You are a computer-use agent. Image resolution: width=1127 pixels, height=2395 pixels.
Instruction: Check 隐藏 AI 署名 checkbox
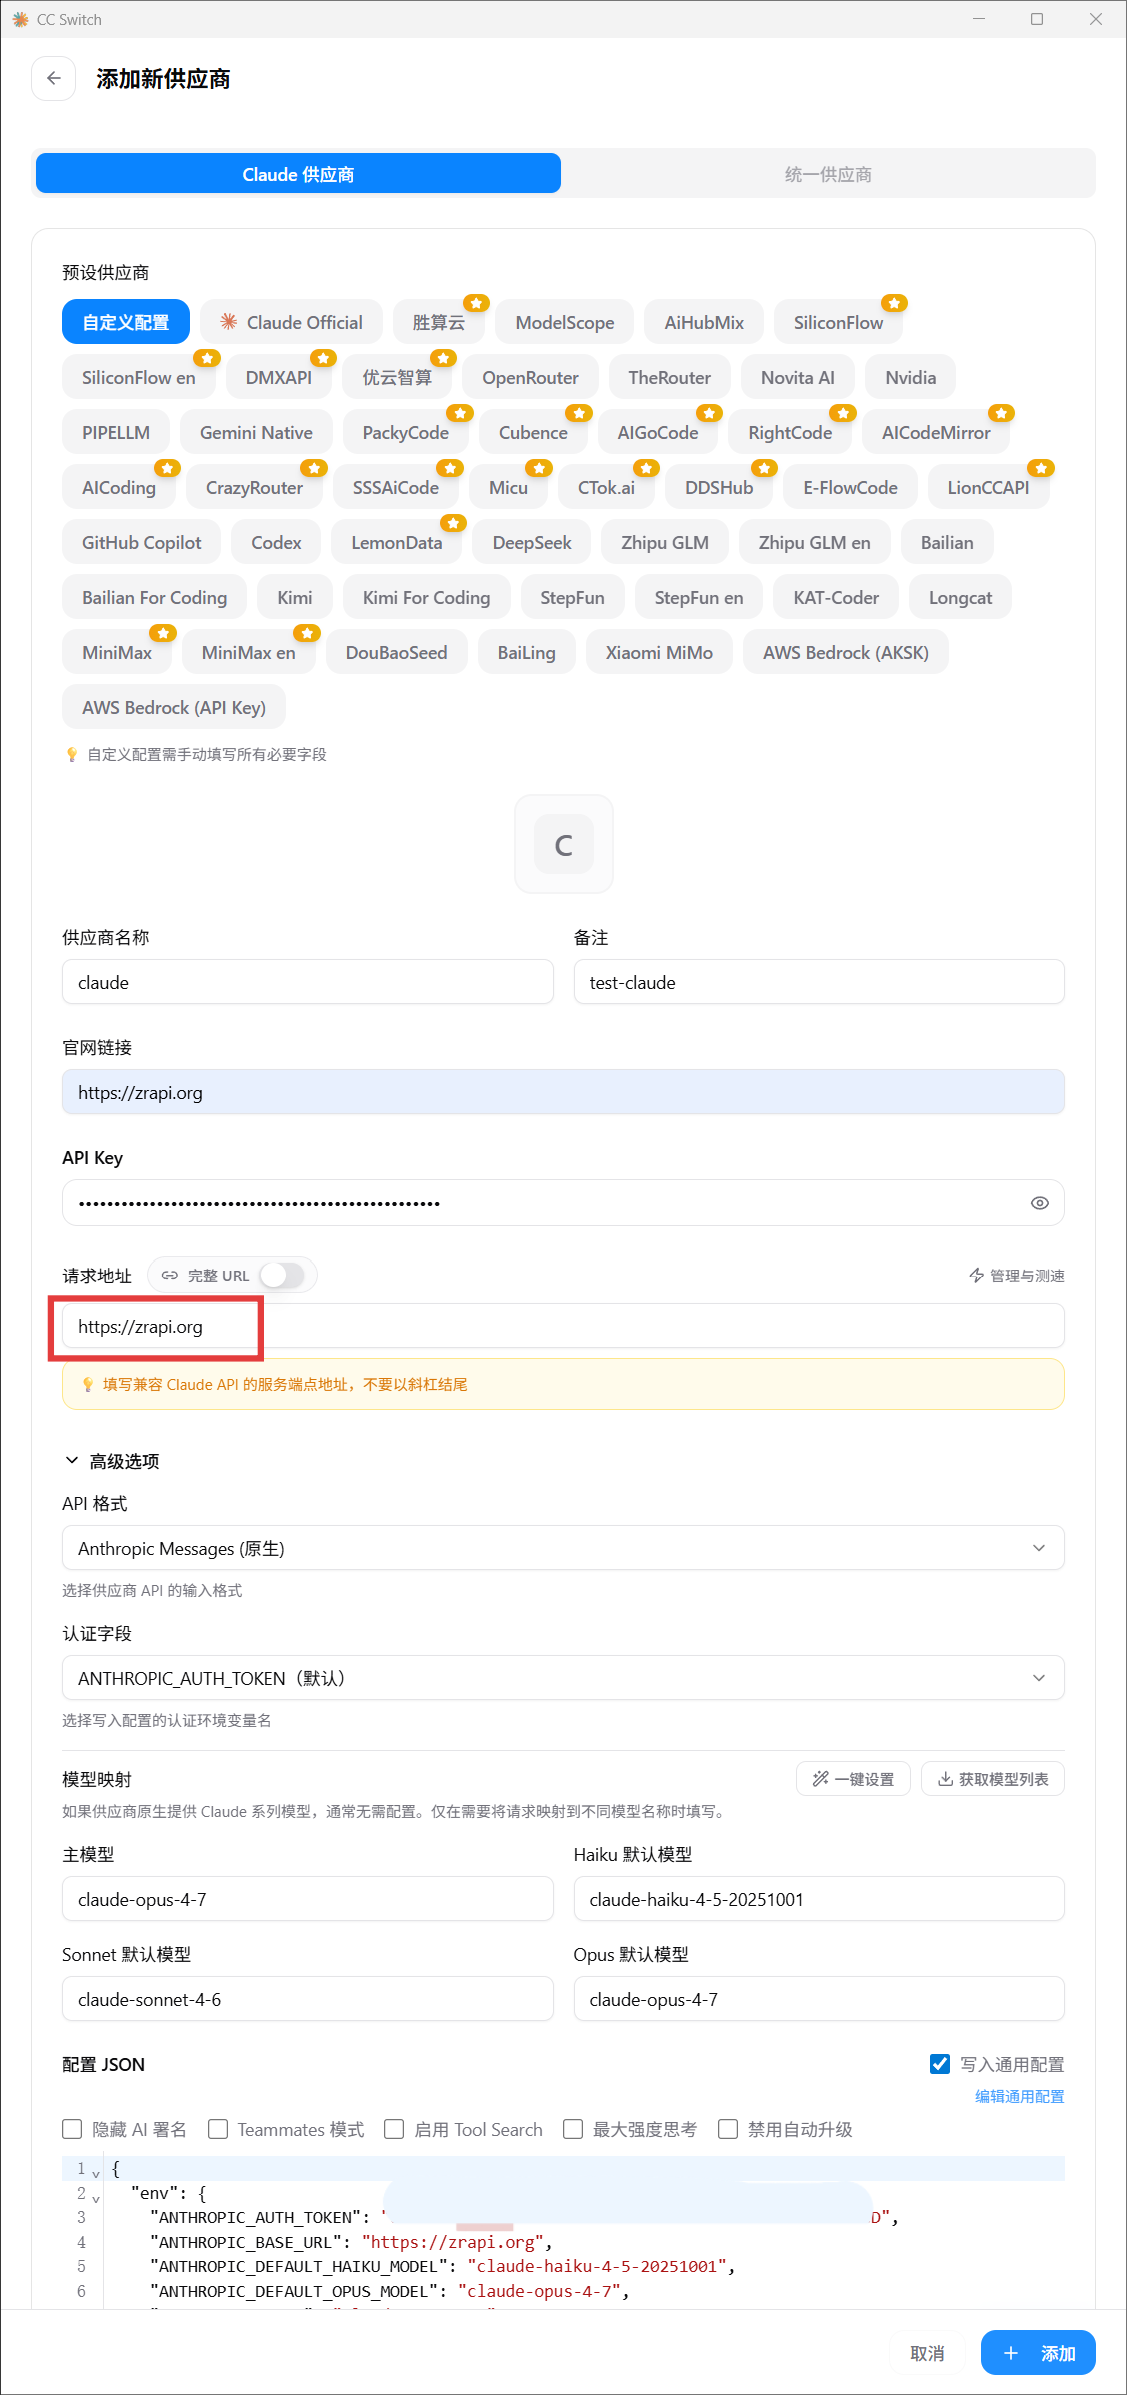point(72,2129)
